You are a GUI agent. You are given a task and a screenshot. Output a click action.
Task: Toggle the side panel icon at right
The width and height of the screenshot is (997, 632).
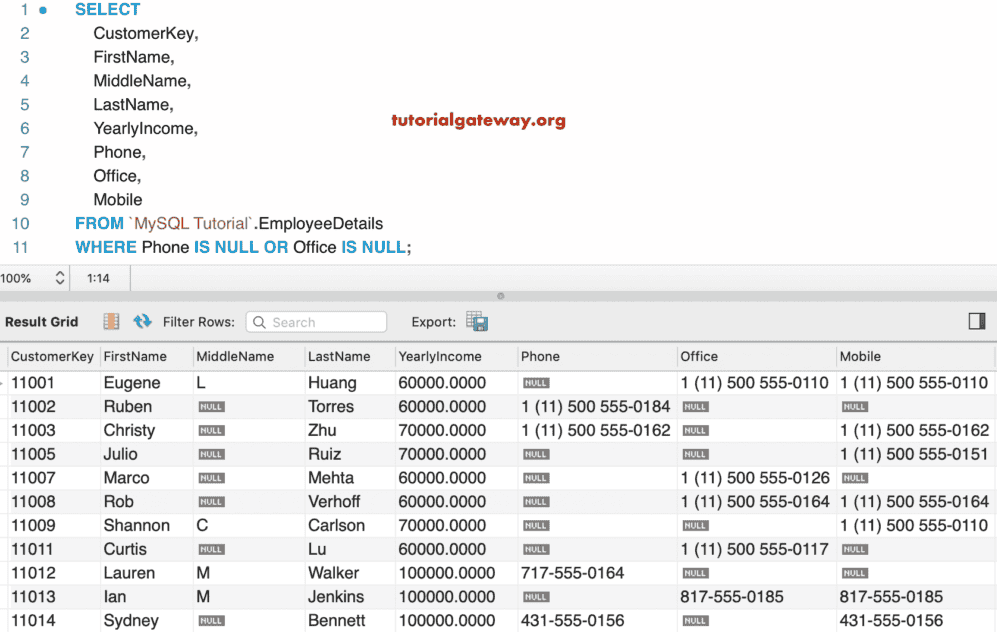(x=977, y=321)
